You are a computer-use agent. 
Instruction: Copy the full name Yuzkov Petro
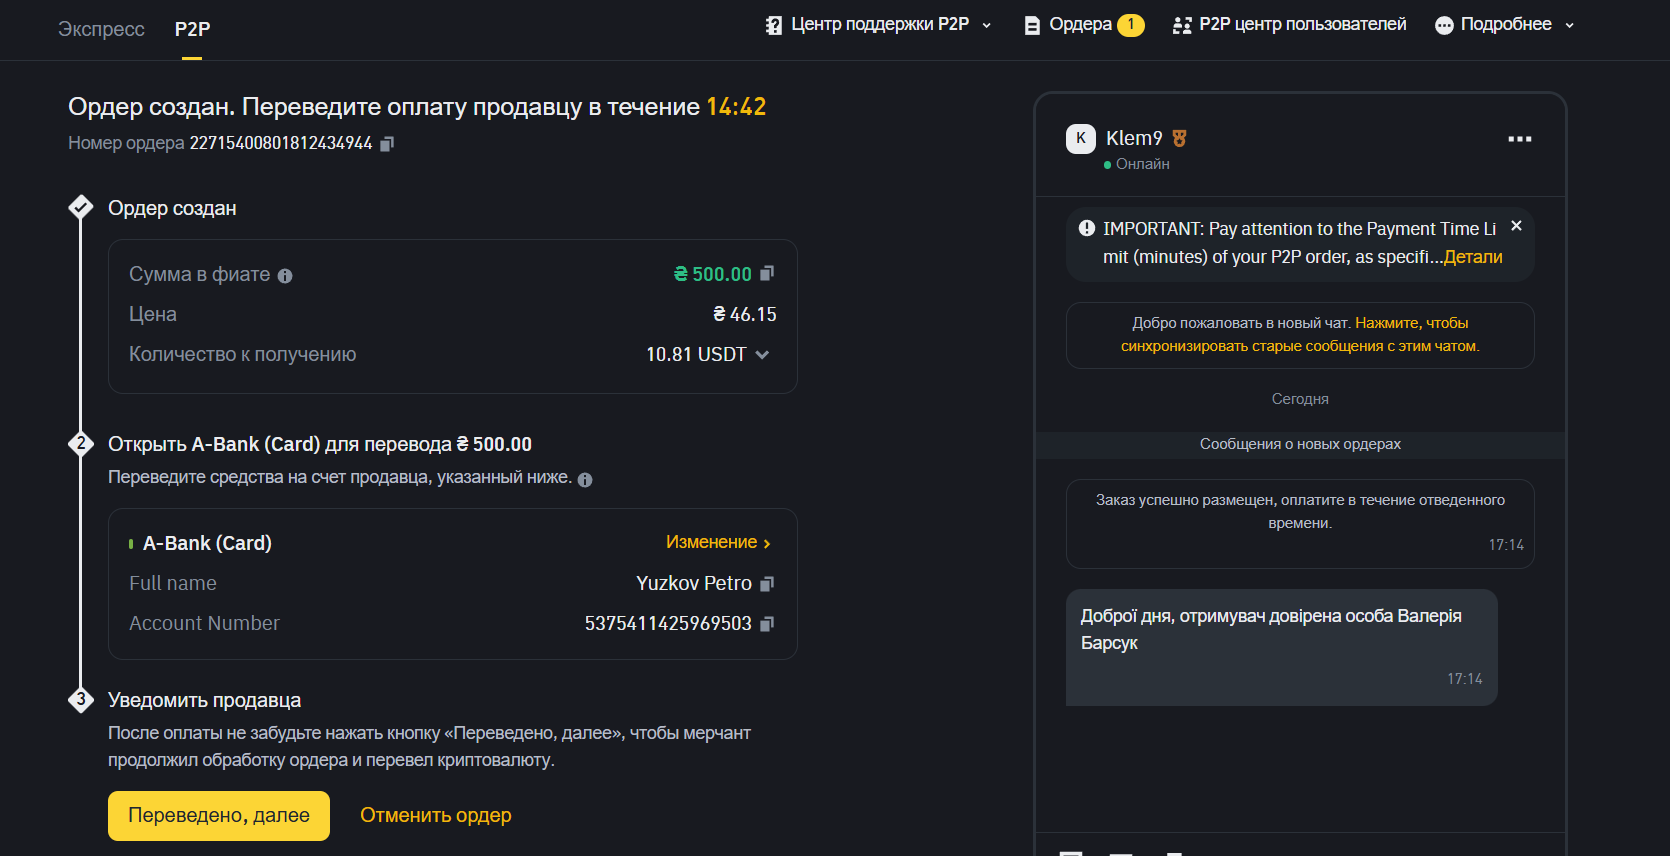click(x=767, y=583)
